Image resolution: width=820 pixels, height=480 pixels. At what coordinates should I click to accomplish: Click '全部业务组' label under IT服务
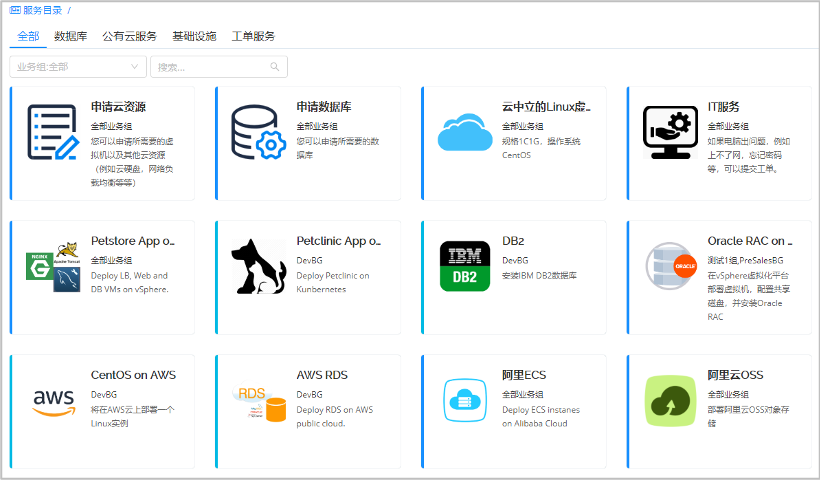(728, 127)
